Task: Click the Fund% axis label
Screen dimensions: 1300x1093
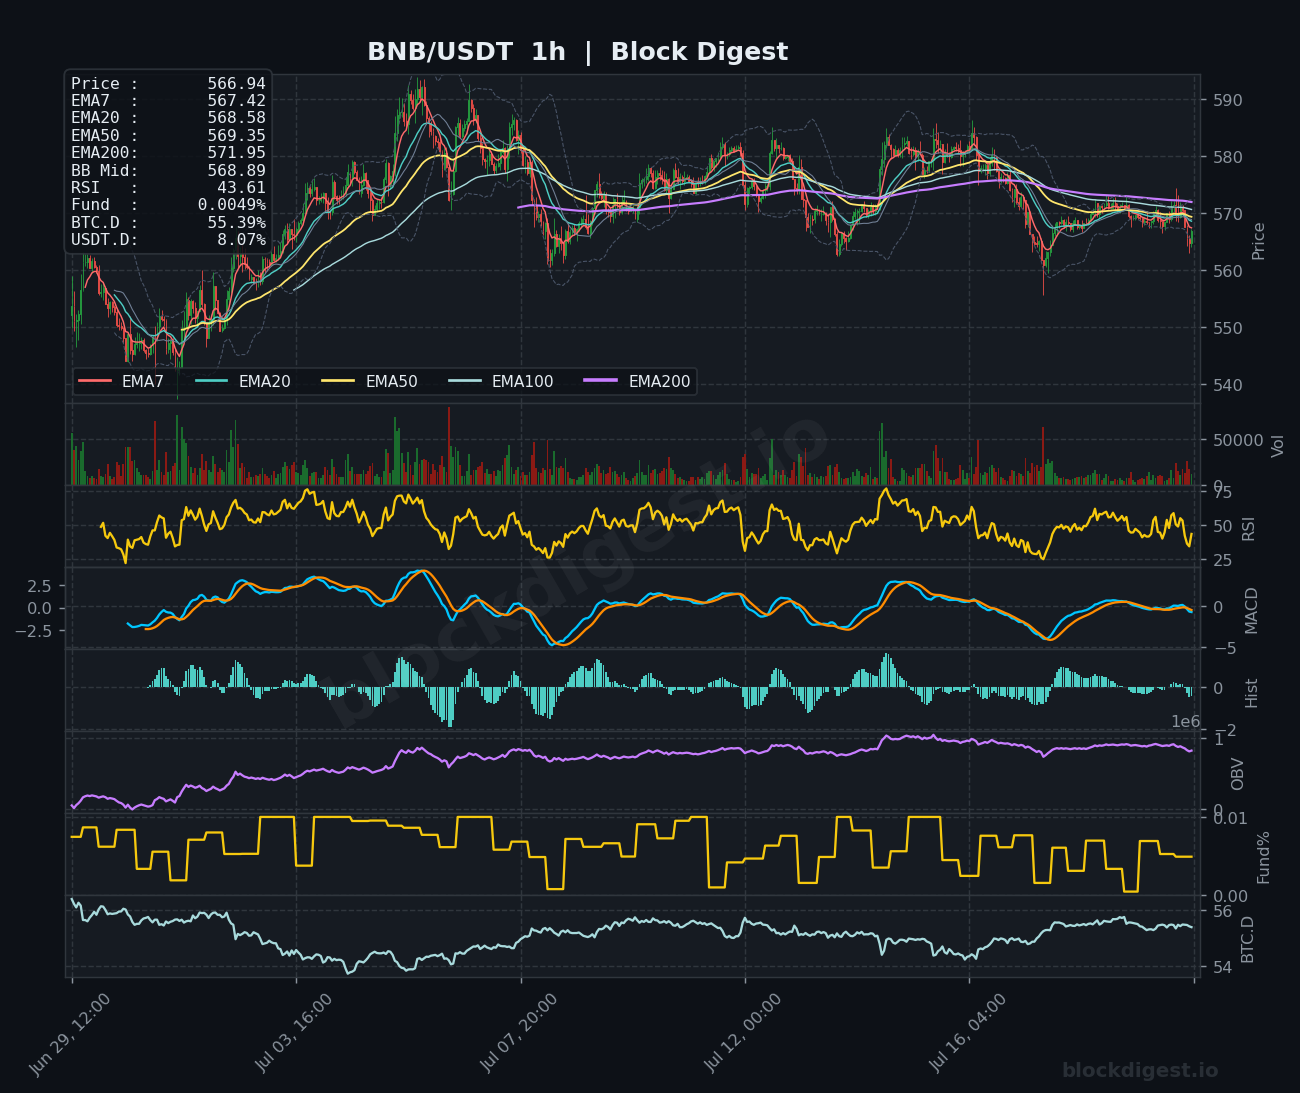Action: tap(1264, 857)
